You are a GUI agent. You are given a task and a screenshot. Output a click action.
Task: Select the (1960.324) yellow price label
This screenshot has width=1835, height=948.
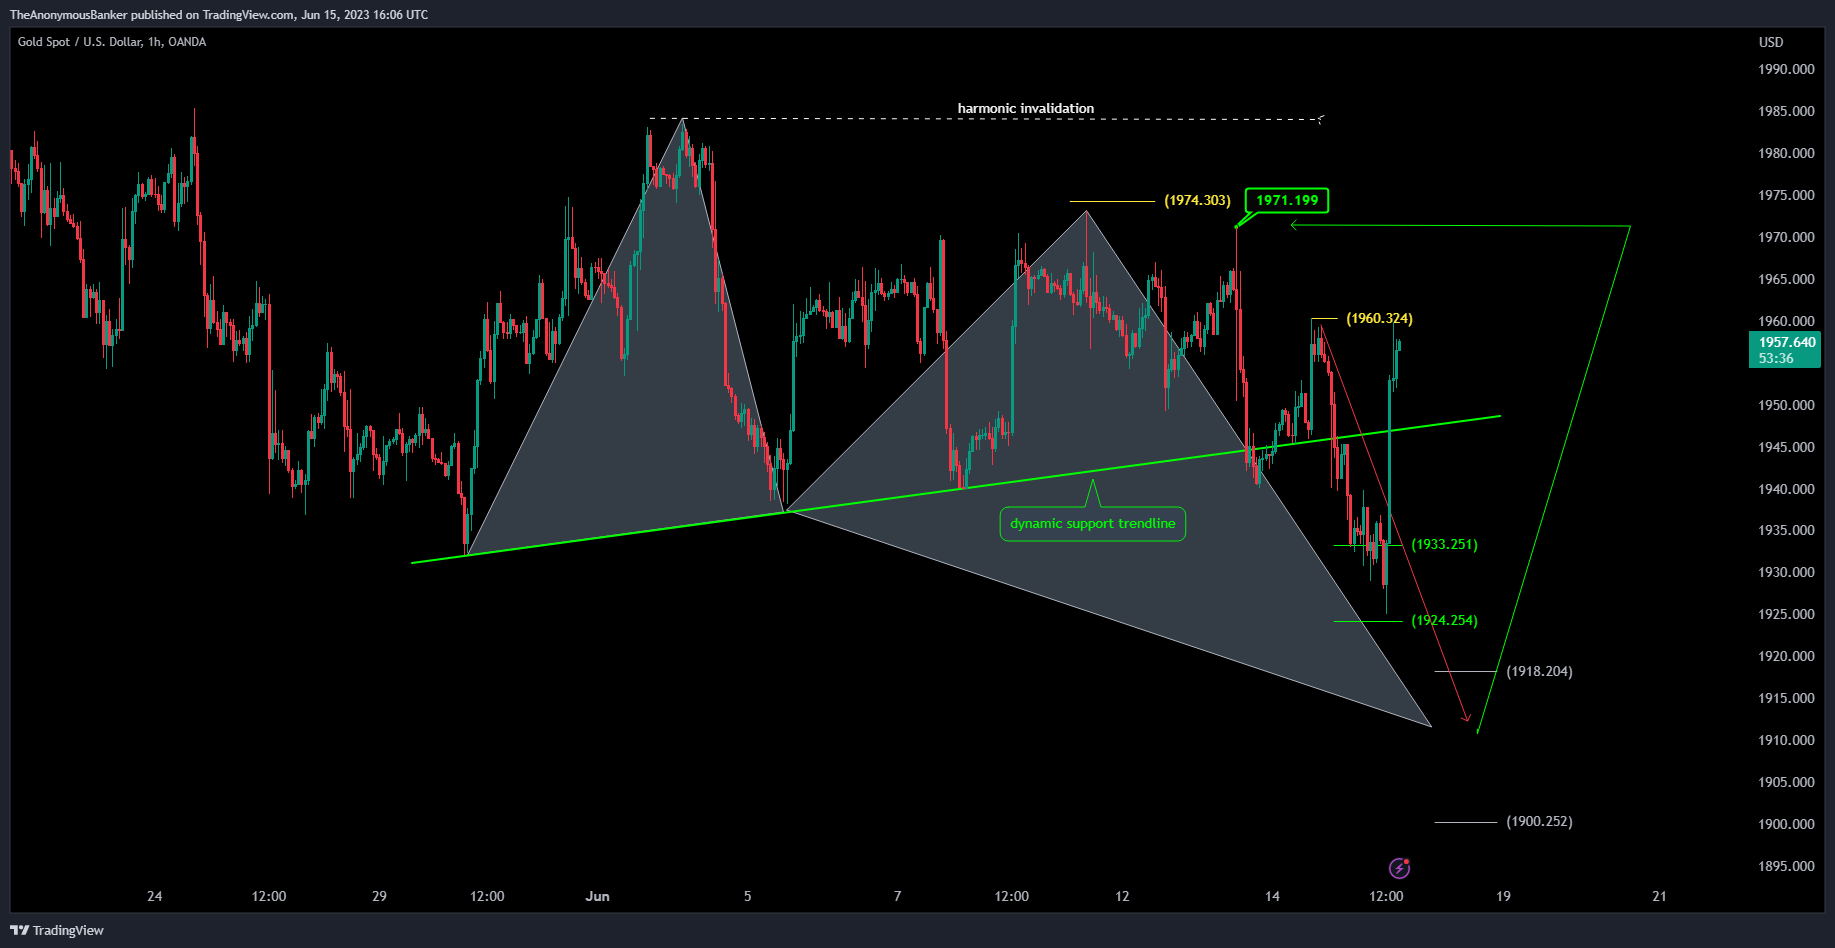(x=1379, y=319)
